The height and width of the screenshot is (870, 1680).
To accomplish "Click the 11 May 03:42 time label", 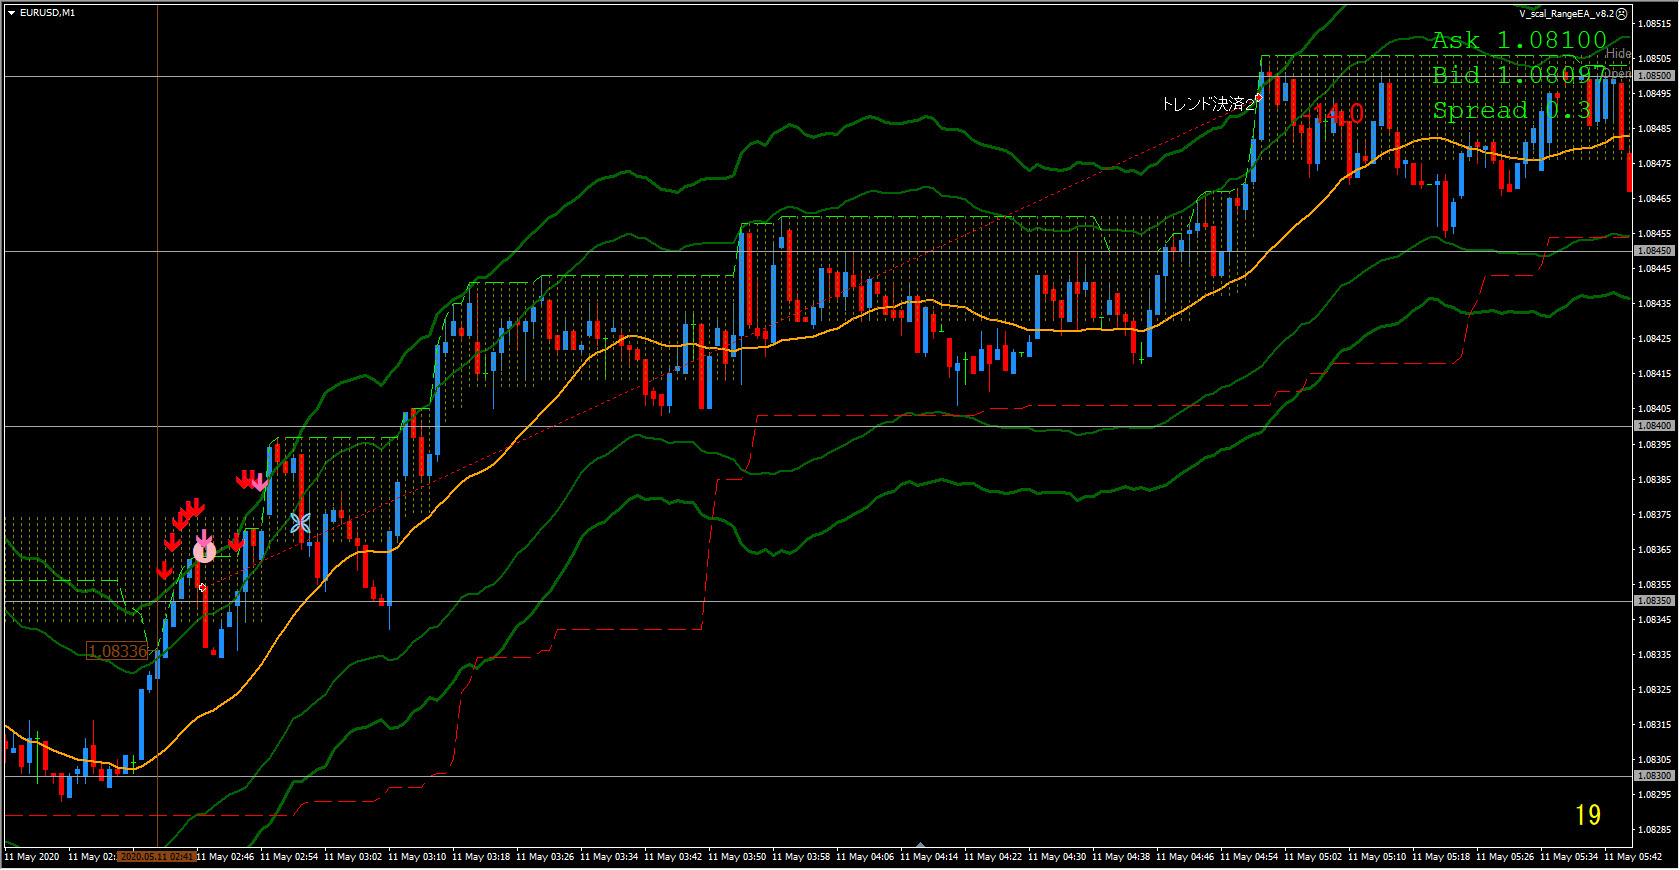I will pos(673,857).
